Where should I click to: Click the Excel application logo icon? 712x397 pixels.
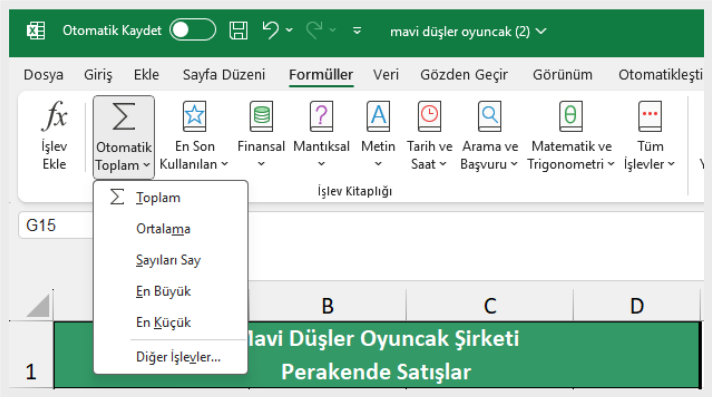[x=36, y=31]
